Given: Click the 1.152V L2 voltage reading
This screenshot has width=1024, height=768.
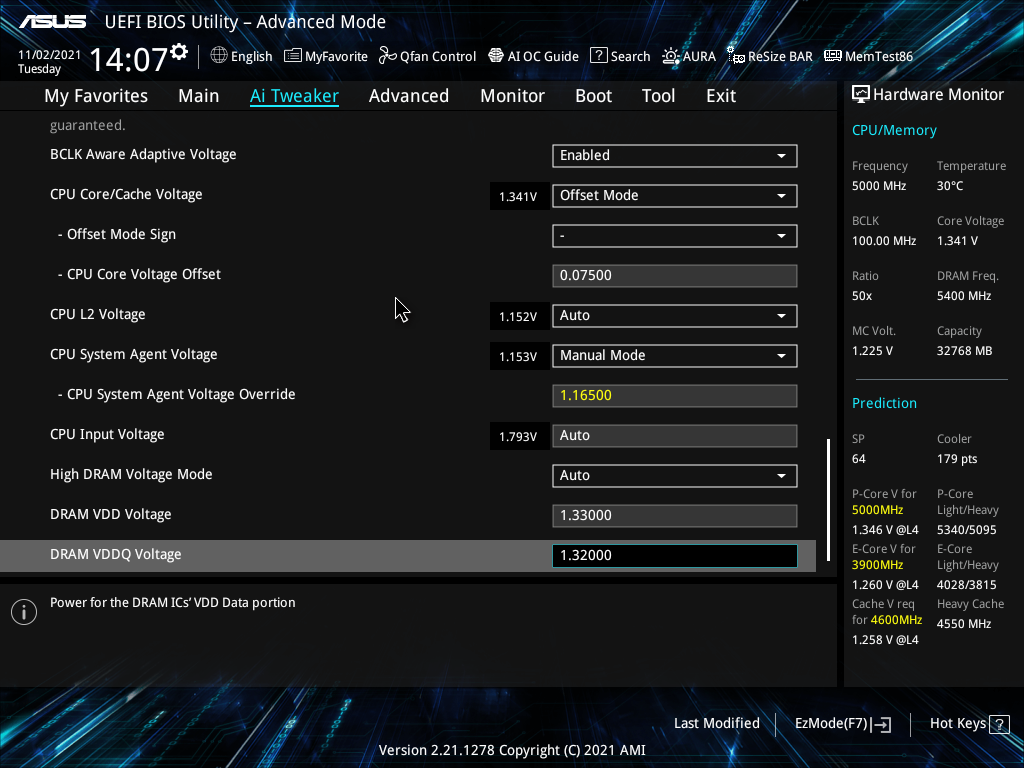Looking at the screenshot, I should (x=518, y=317).
